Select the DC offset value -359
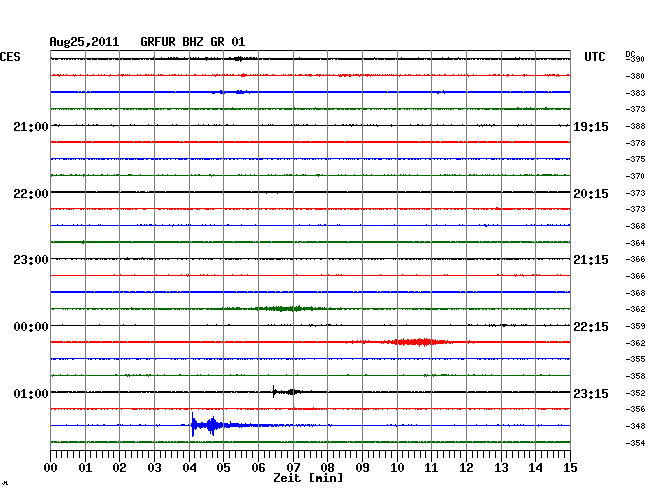Image resolution: width=650 pixels, height=494 pixels. click(x=635, y=326)
